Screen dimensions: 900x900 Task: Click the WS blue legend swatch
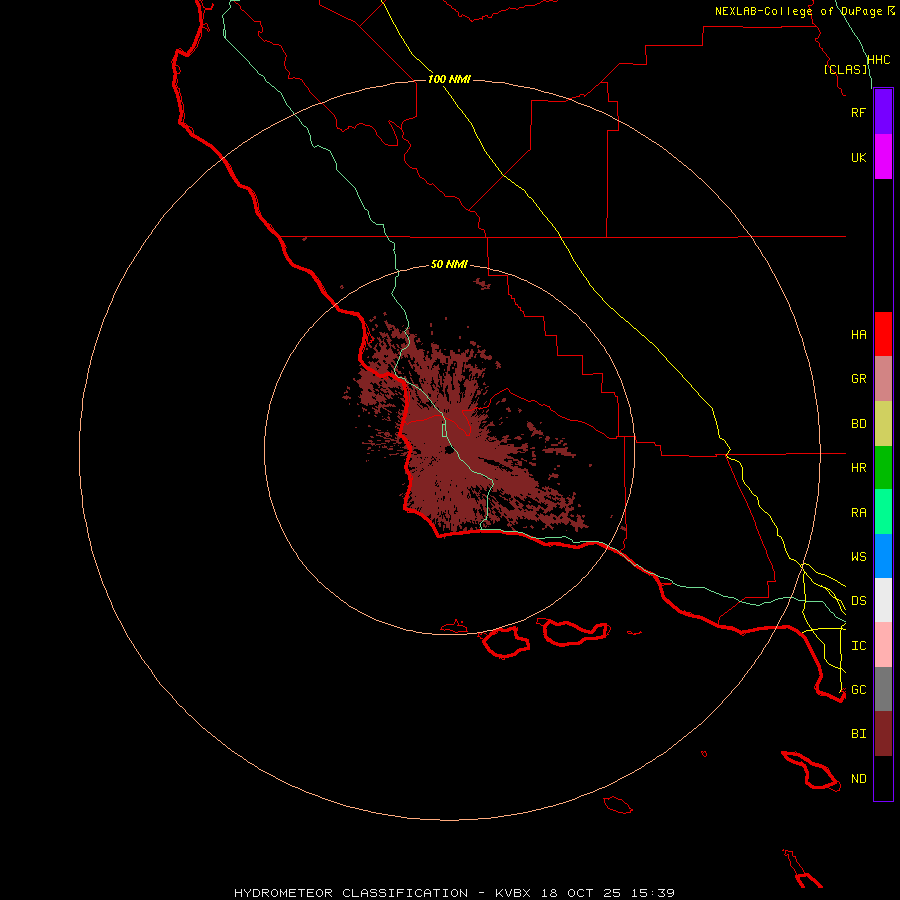coord(883,556)
